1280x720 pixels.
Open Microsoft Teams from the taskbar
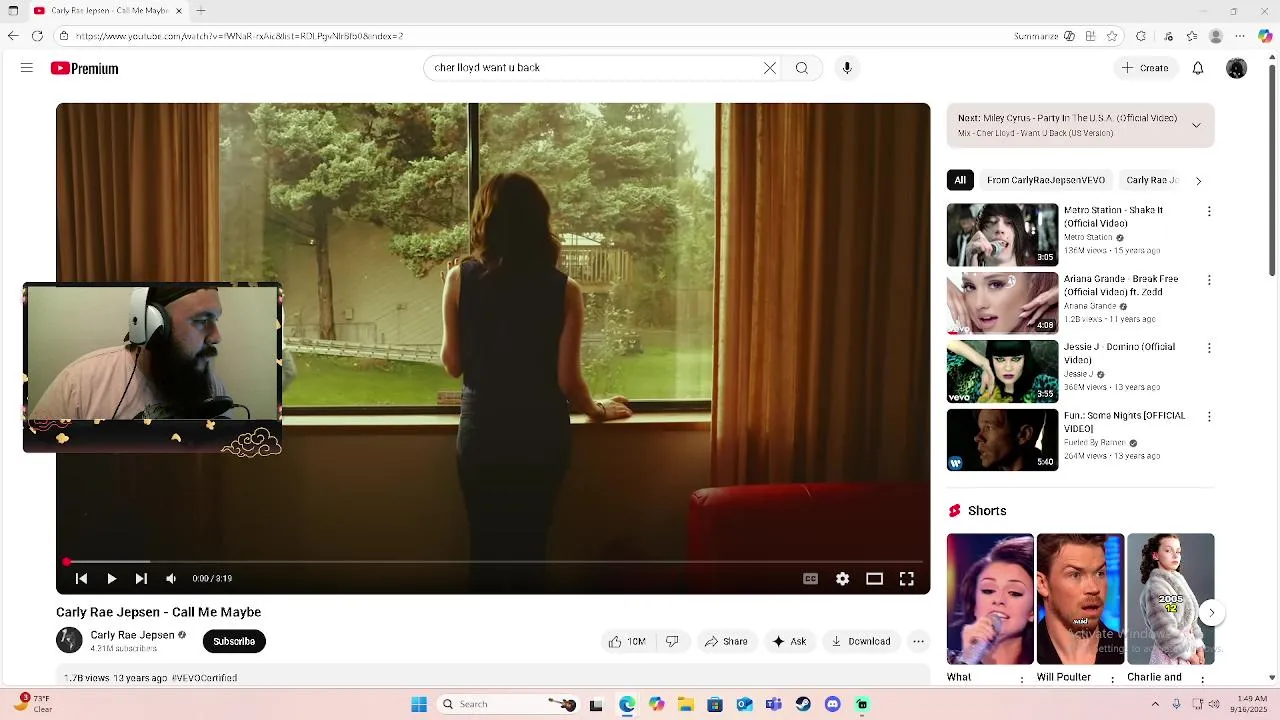(x=773, y=704)
